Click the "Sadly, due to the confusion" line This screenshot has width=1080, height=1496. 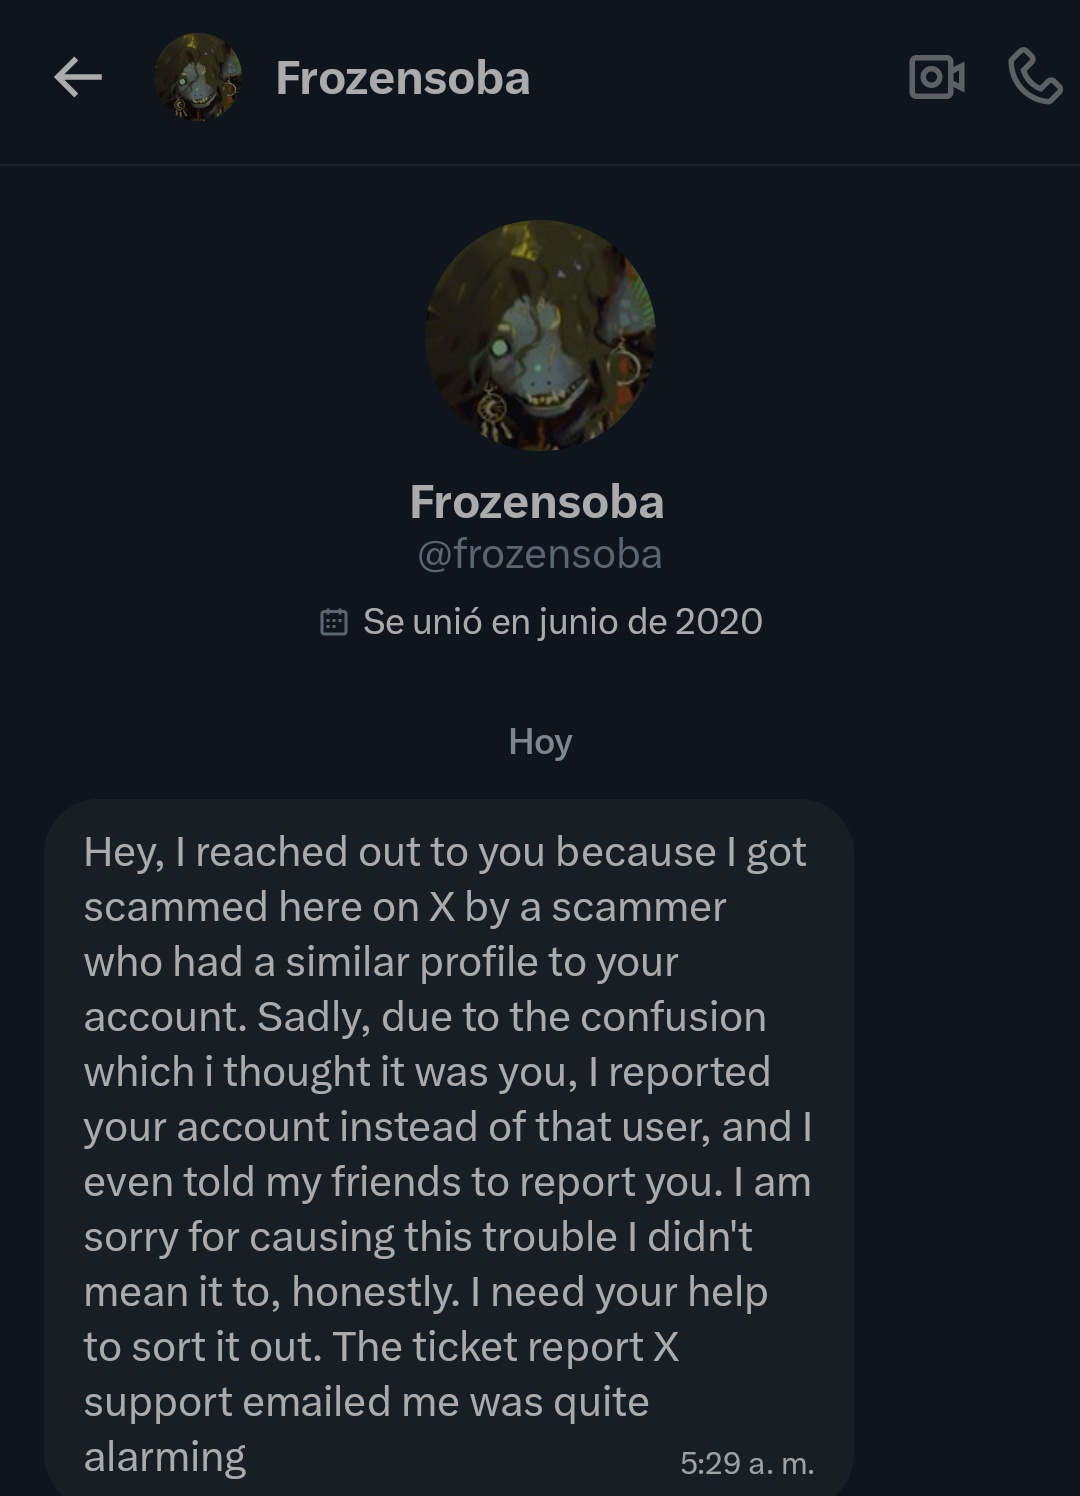click(x=511, y=1017)
